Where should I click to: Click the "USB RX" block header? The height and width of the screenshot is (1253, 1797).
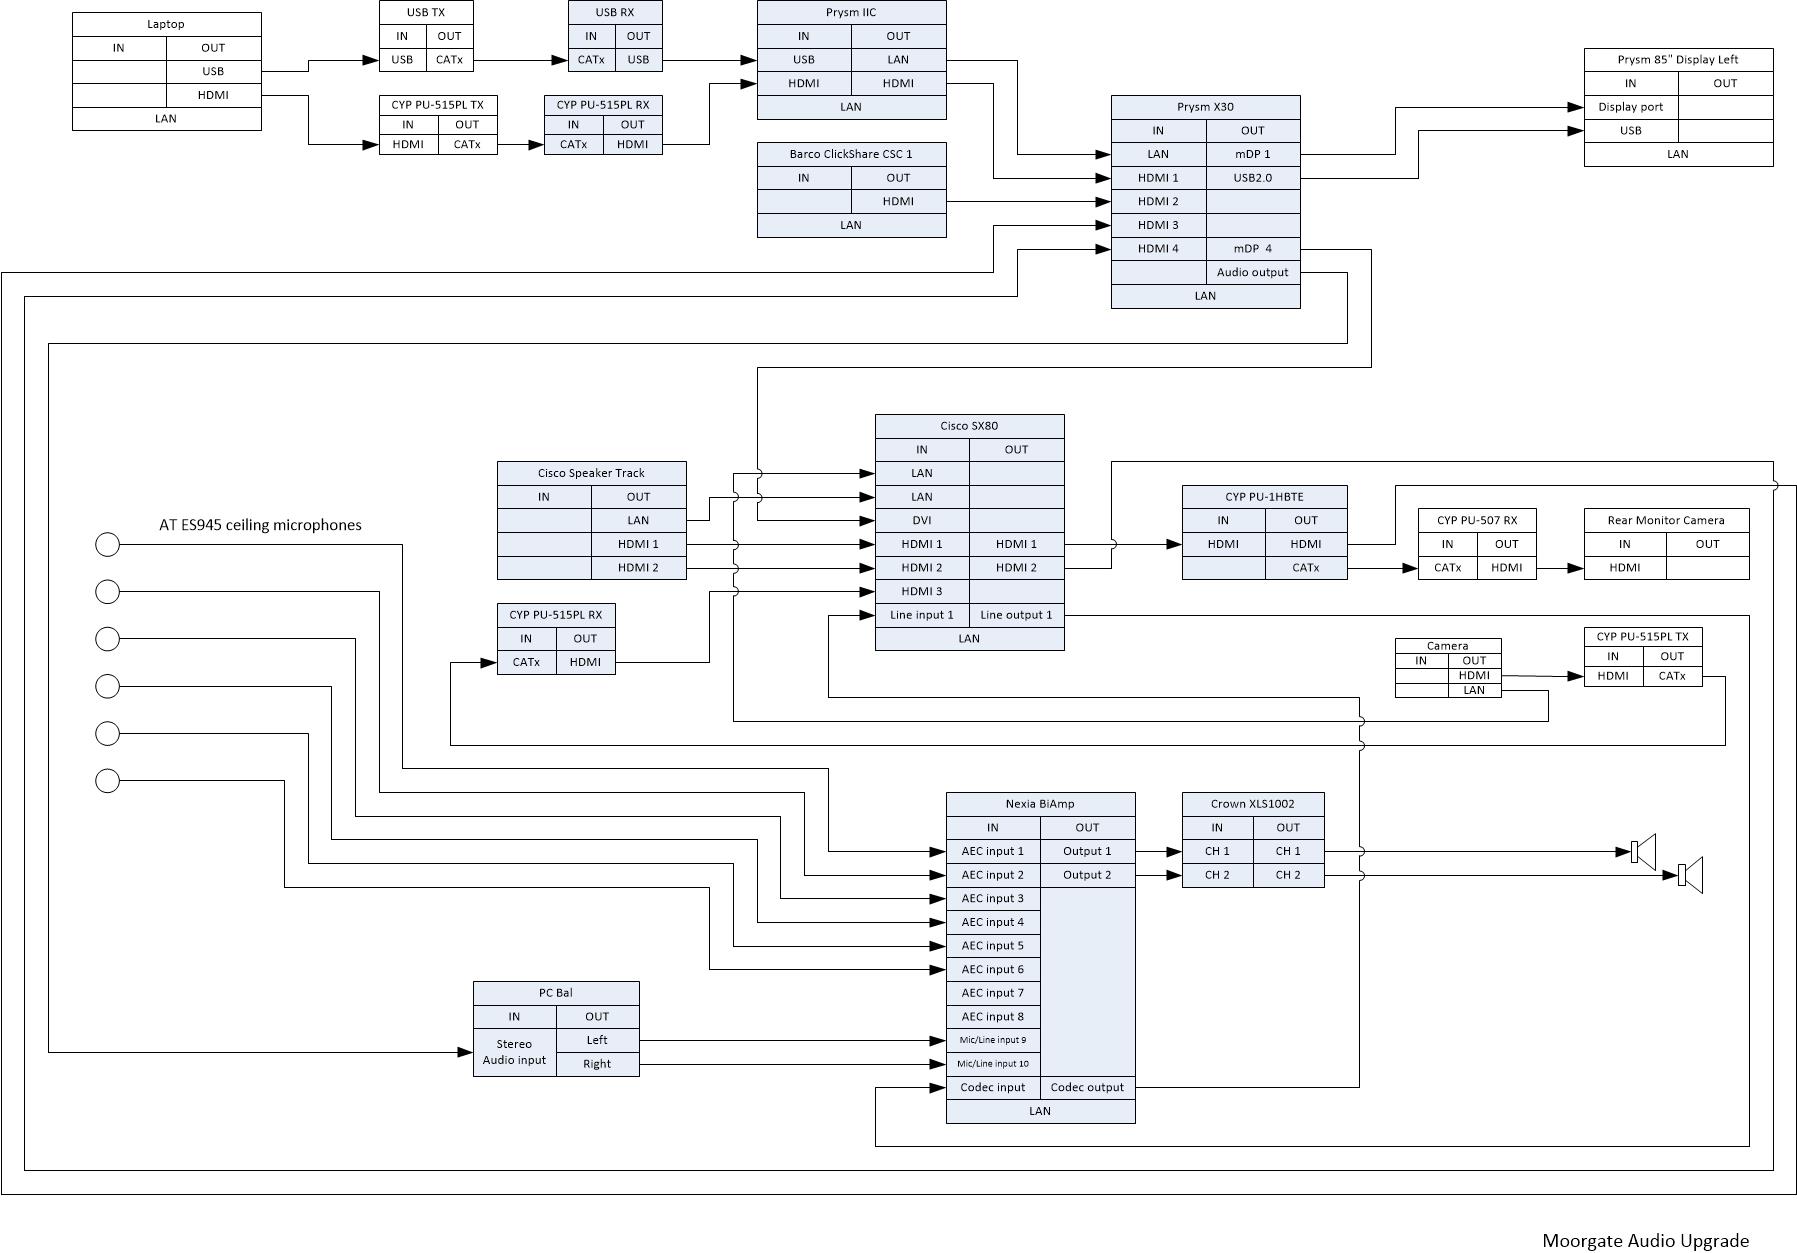pyautogui.click(x=615, y=12)
